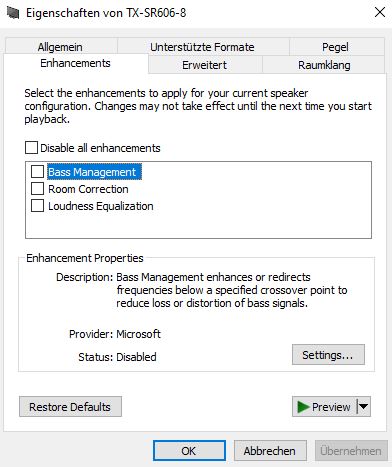Tick the Room Correction checkbox
392x467 pixels.
(x=37, y=189)
